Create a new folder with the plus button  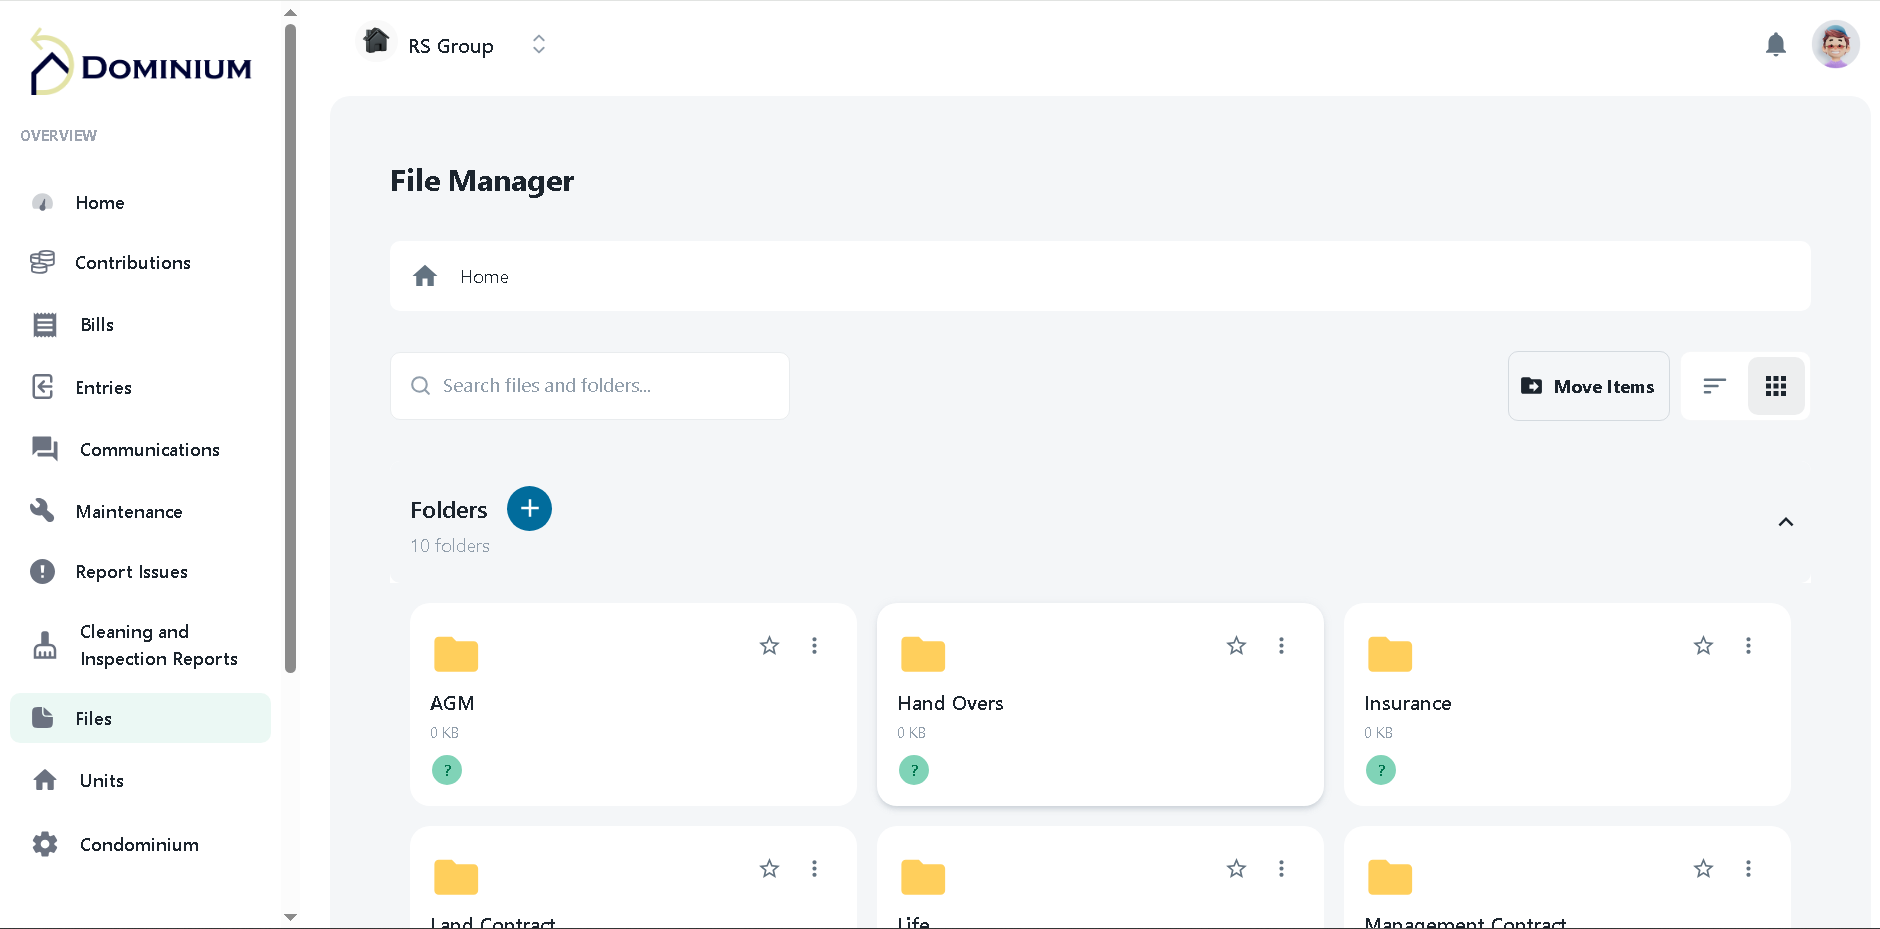529,508
